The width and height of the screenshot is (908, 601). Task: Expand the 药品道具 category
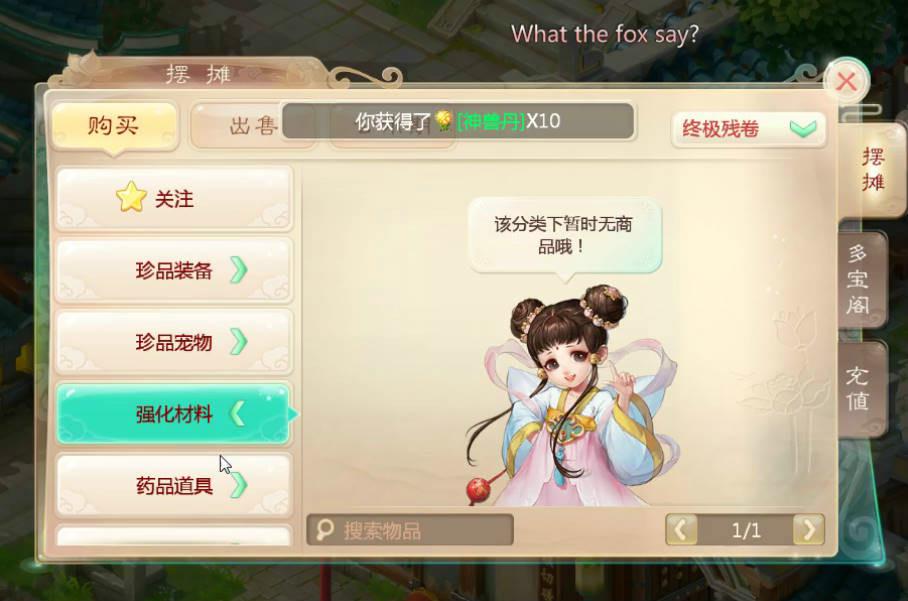174,485
